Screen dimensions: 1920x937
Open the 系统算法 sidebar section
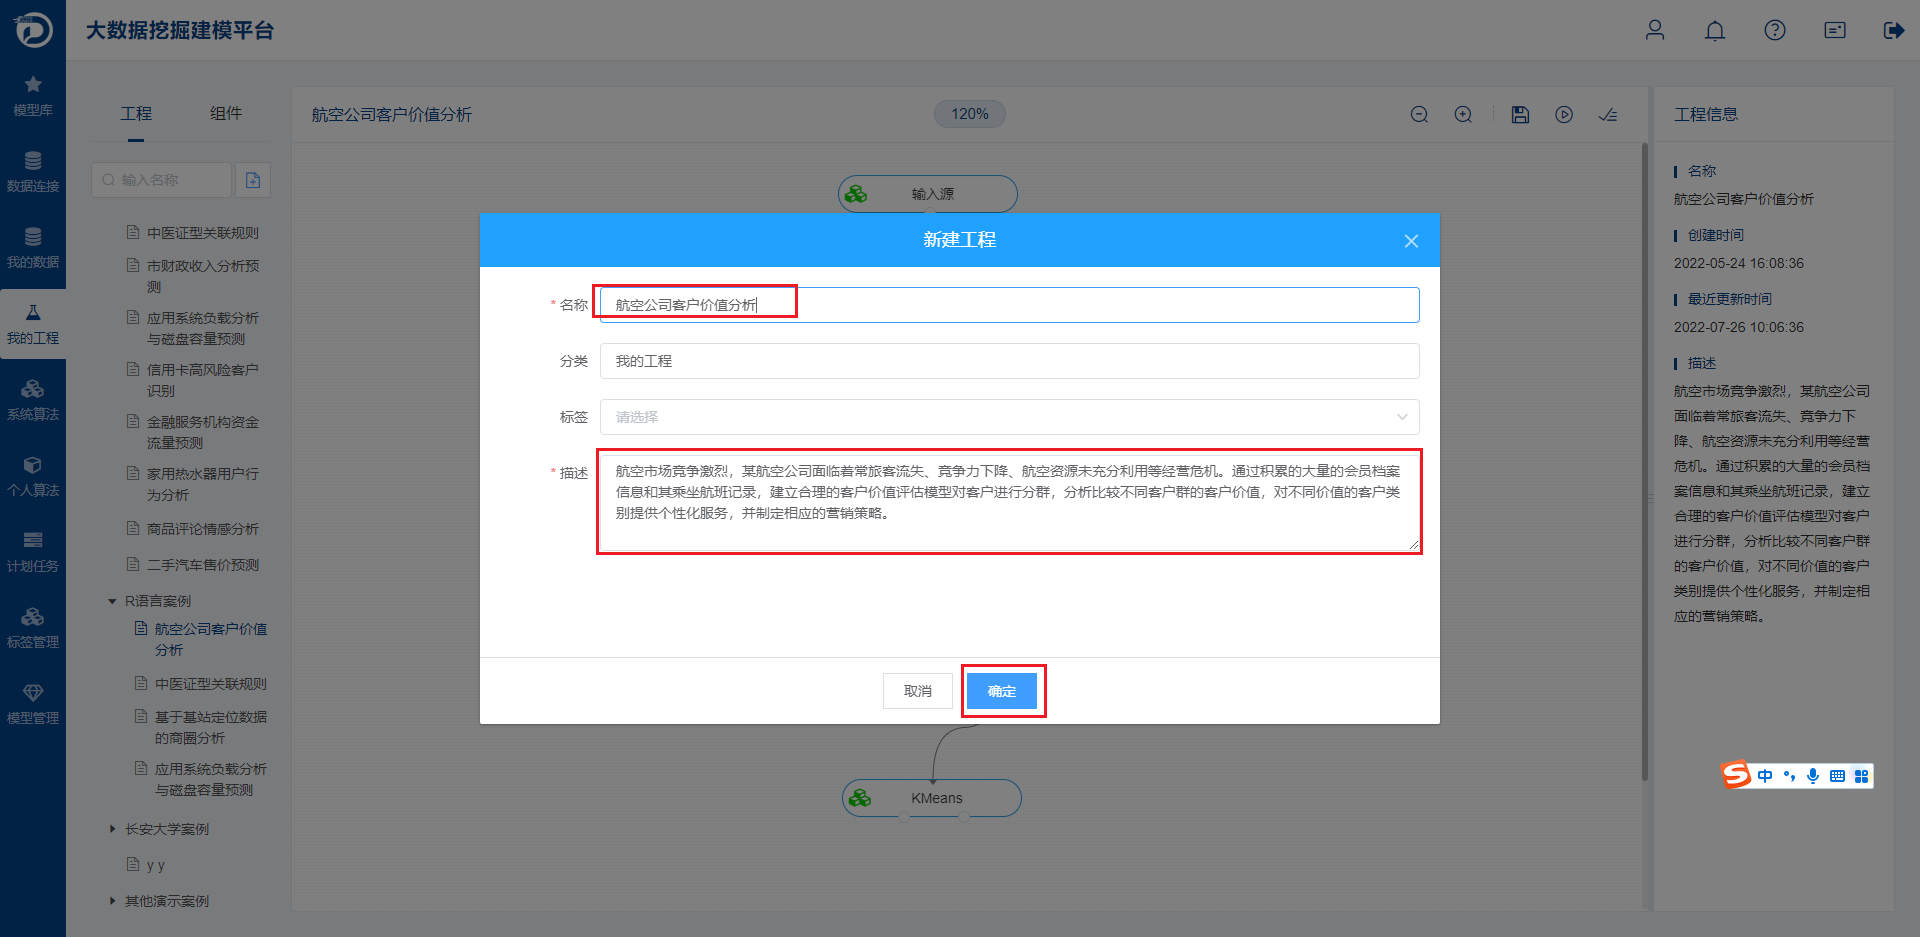pyautogui.click(x=33, y=401)
